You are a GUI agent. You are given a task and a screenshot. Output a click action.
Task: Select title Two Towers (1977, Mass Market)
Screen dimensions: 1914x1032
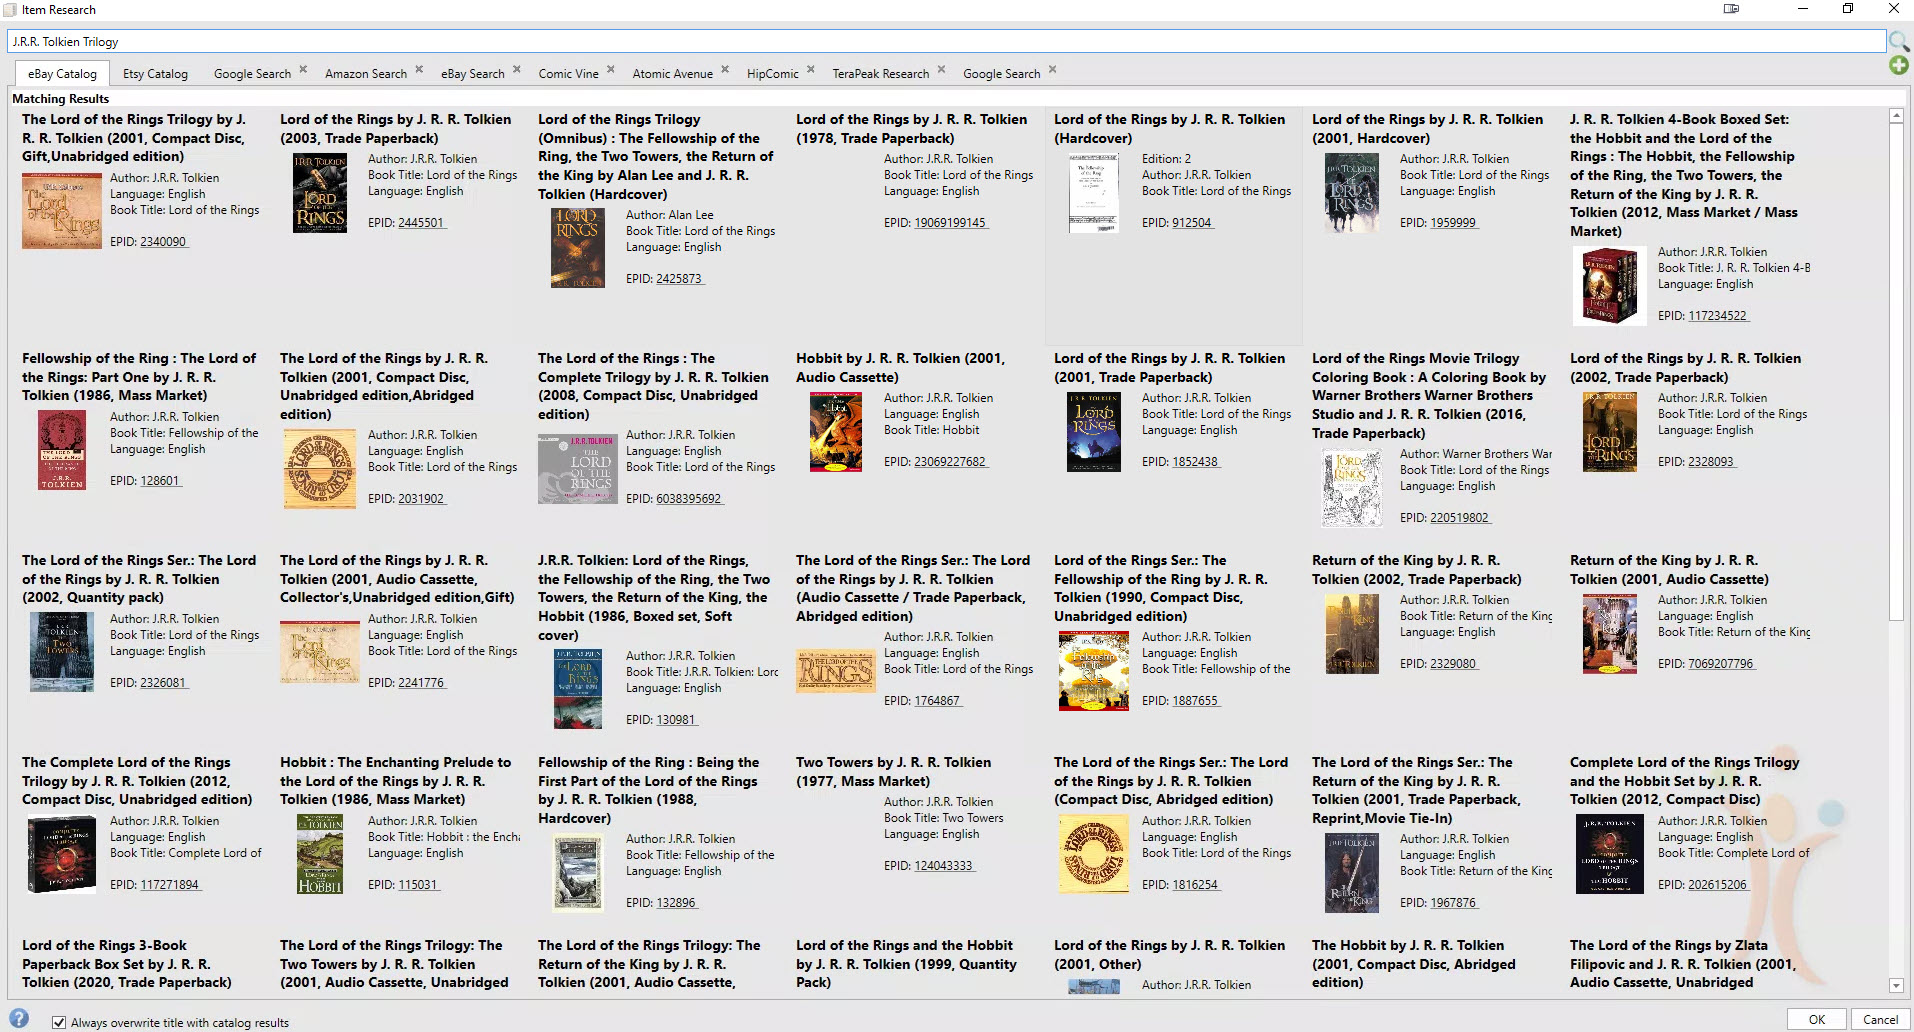pyautogui.click(x=893, y=772)
